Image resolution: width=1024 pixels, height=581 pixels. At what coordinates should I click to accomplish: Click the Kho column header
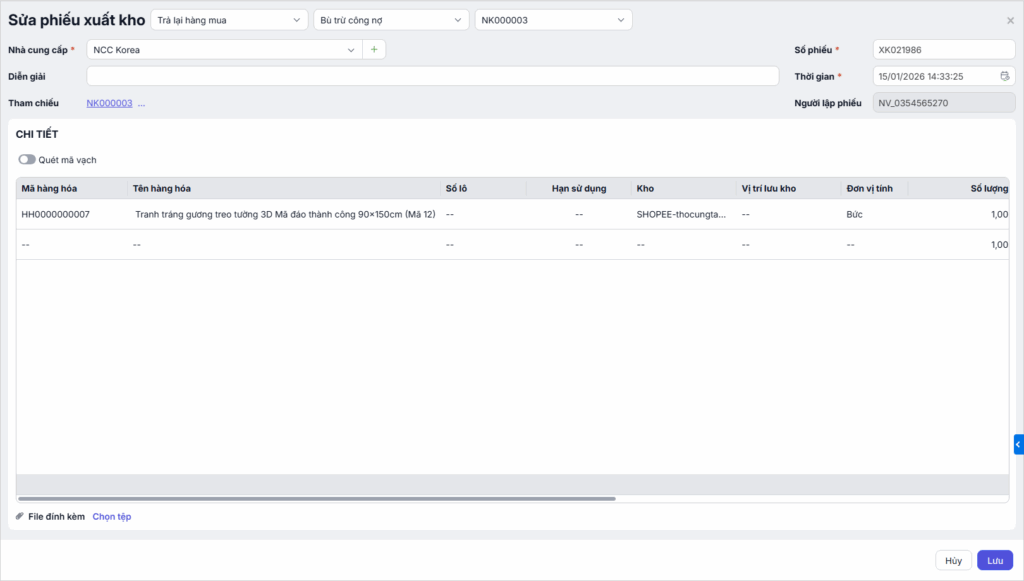[x=684, y=189]
